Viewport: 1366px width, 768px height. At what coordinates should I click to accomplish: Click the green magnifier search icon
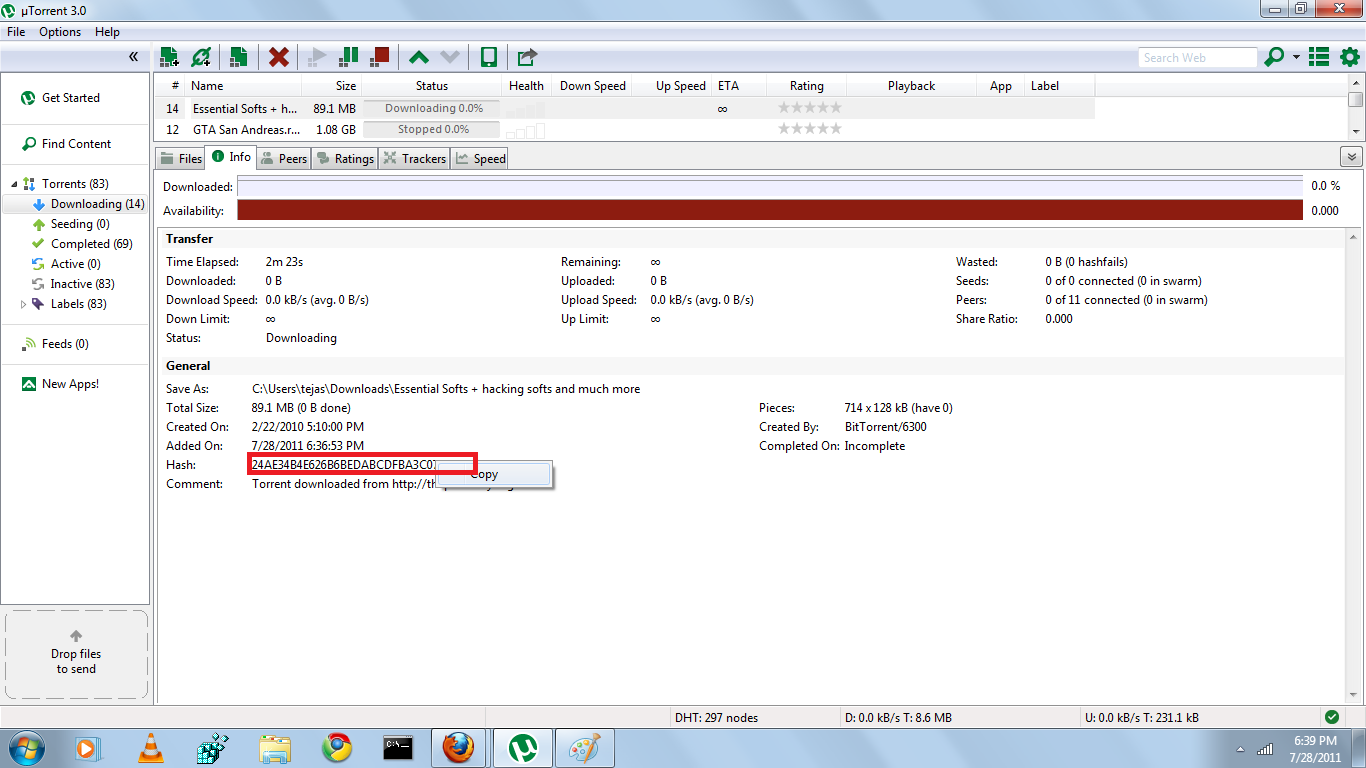1274,57
